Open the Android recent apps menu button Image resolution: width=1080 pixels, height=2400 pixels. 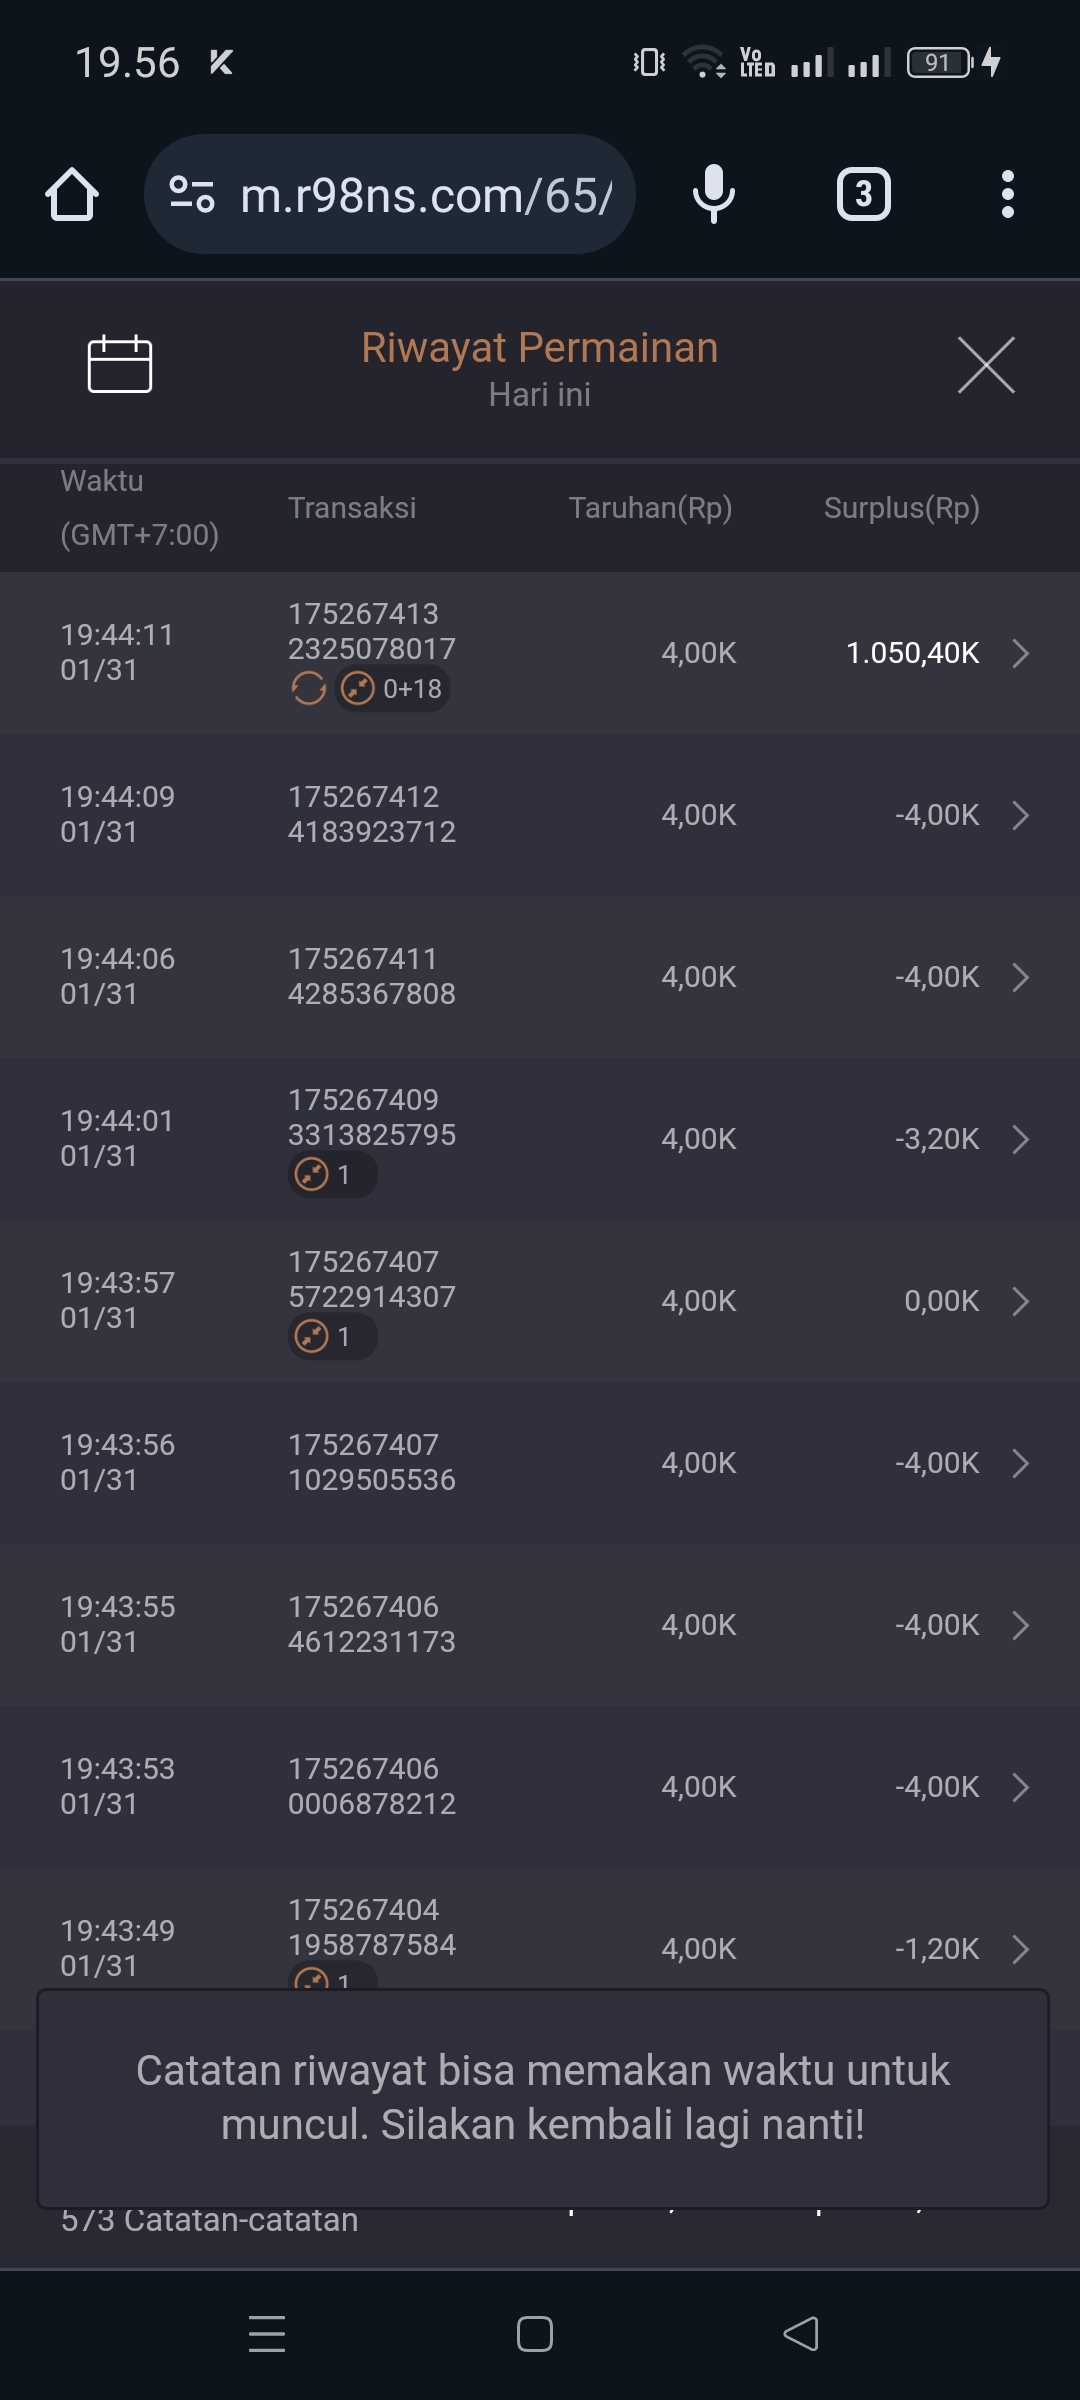click(x=267, y=2334)
